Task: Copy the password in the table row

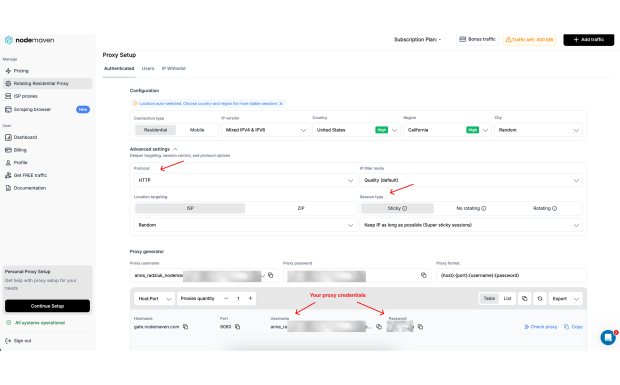Action: click(420, 327)
